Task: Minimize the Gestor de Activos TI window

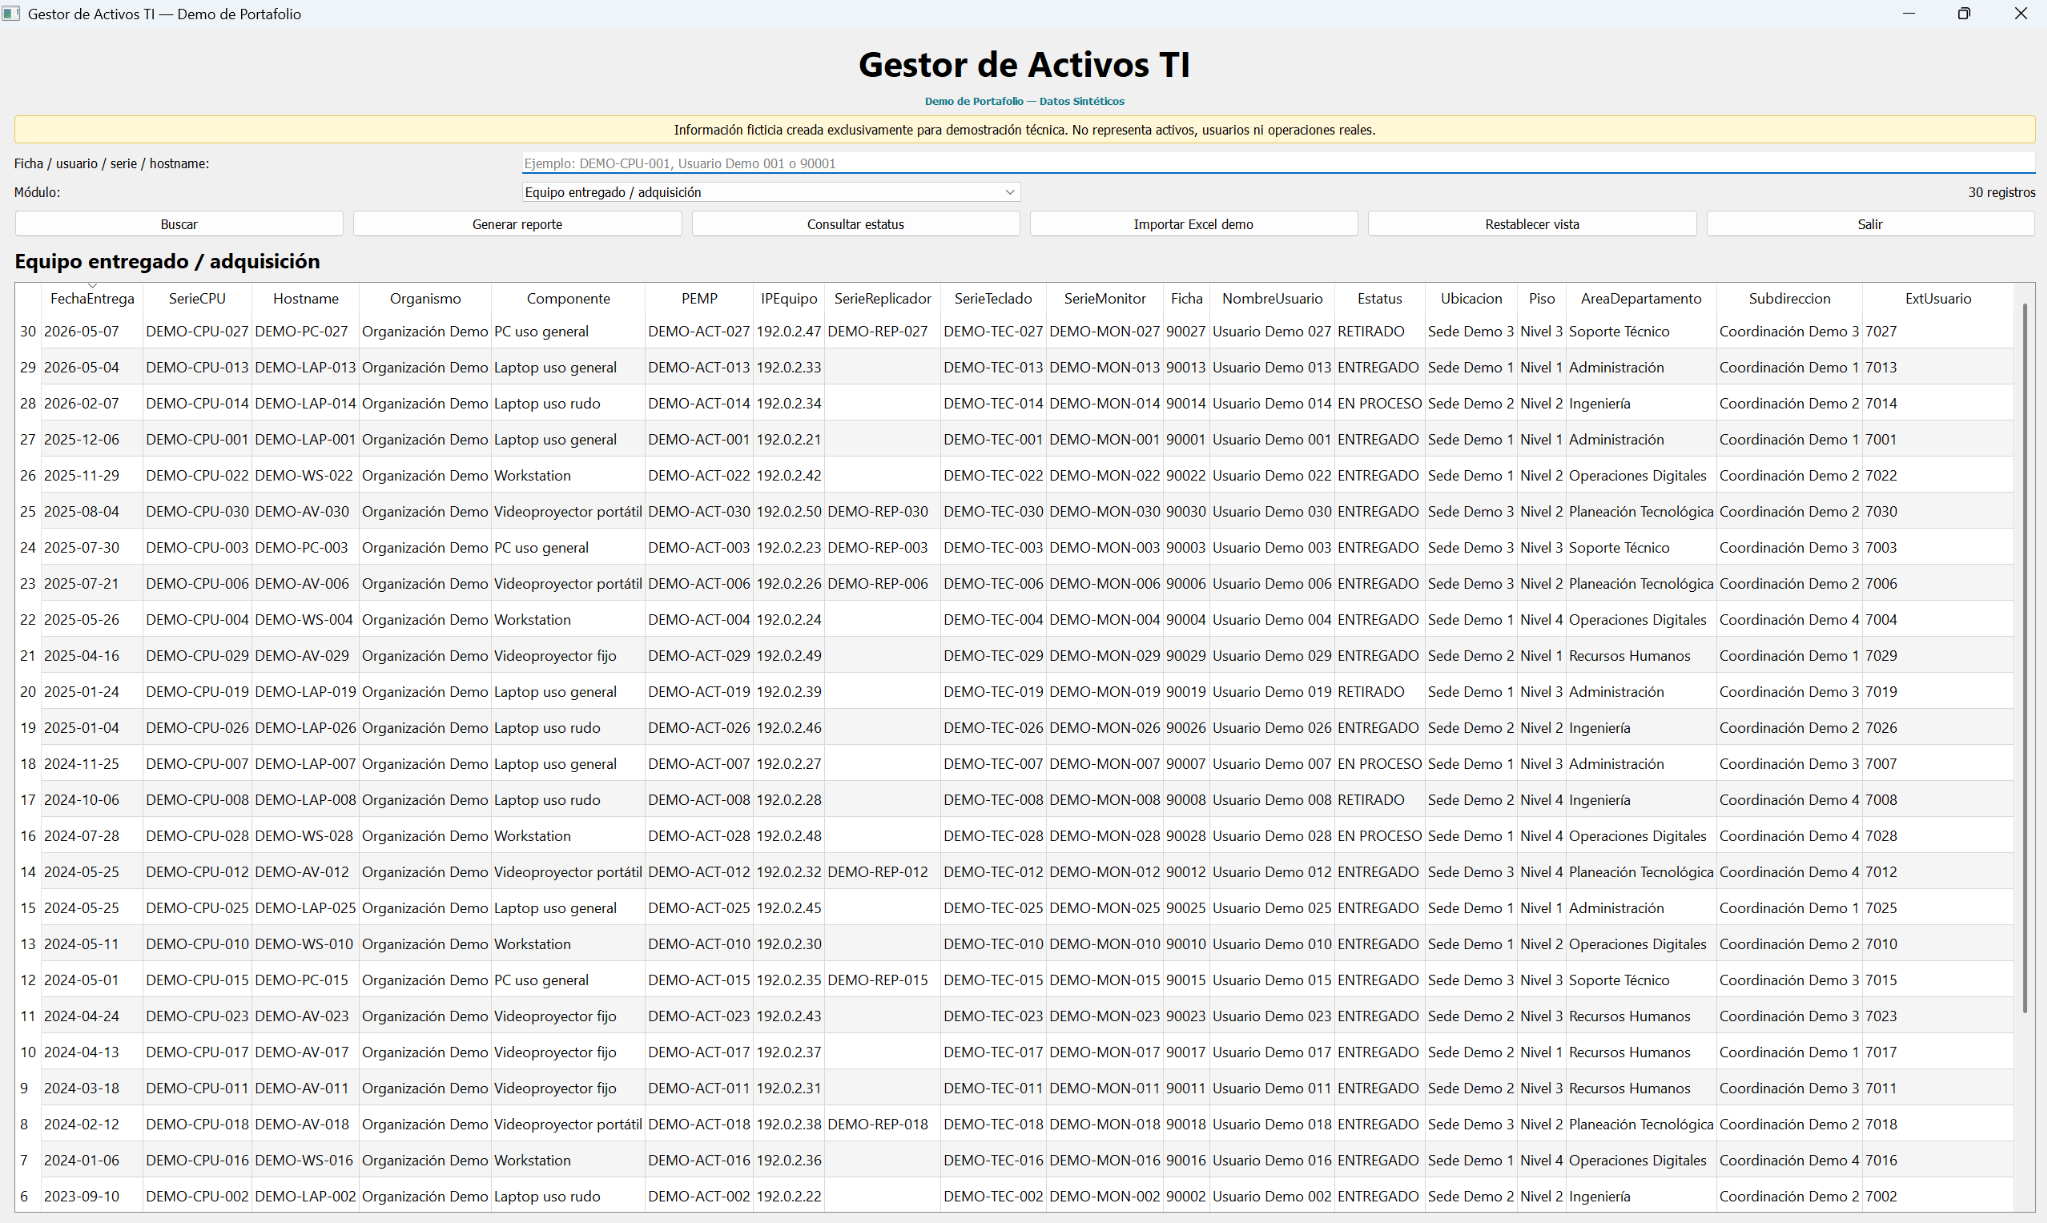Action: (1908, 13)
